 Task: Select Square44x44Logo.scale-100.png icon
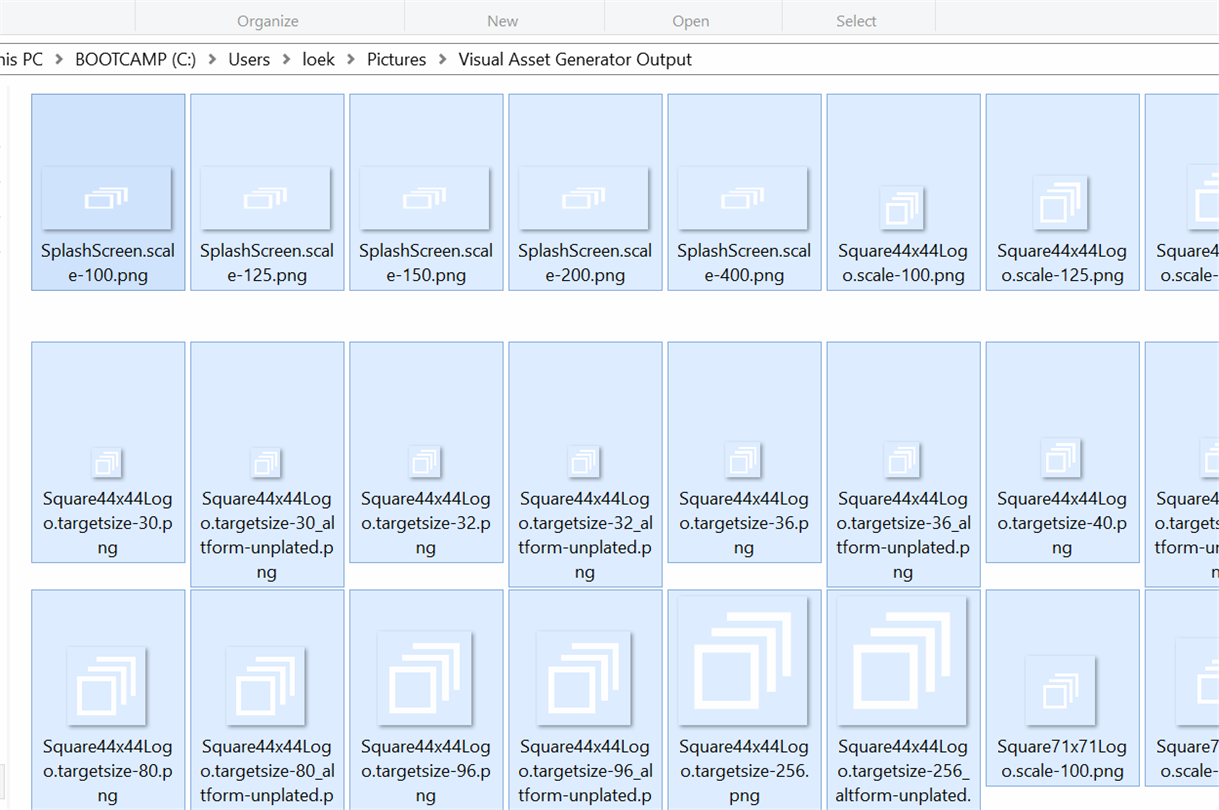pyautogui.click(x=902, y=209)
